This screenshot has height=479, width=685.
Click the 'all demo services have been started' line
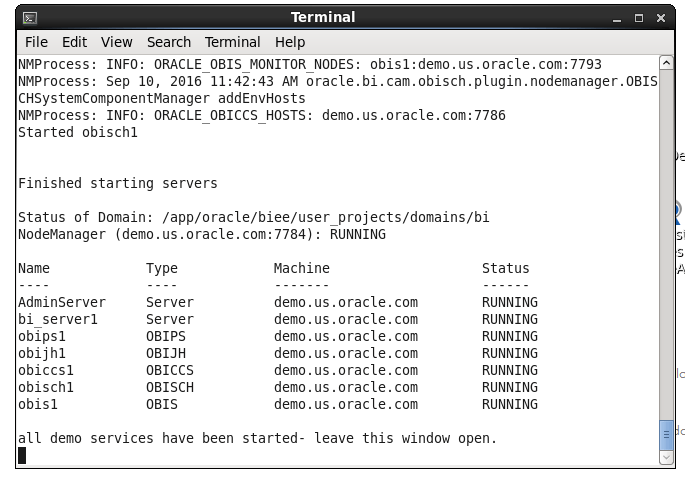(257, 438)
